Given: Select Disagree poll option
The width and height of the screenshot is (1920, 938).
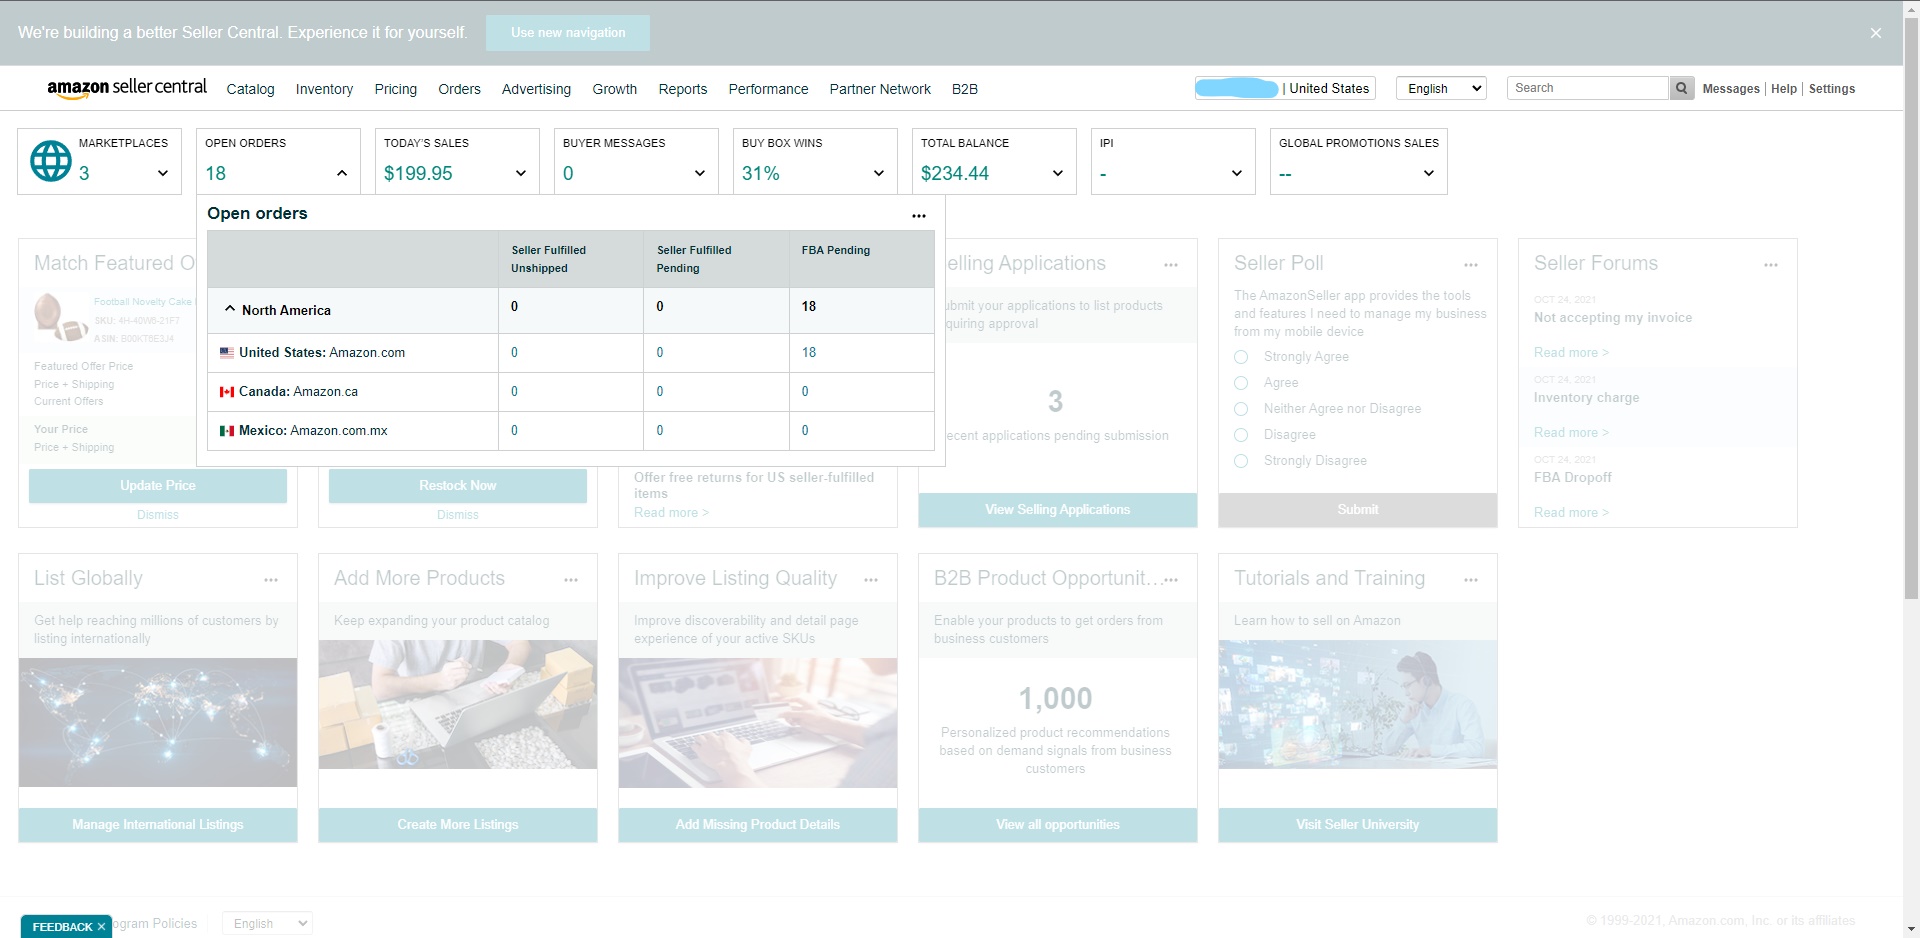Looking at the screenshot, I should [x=1241, y=435].
